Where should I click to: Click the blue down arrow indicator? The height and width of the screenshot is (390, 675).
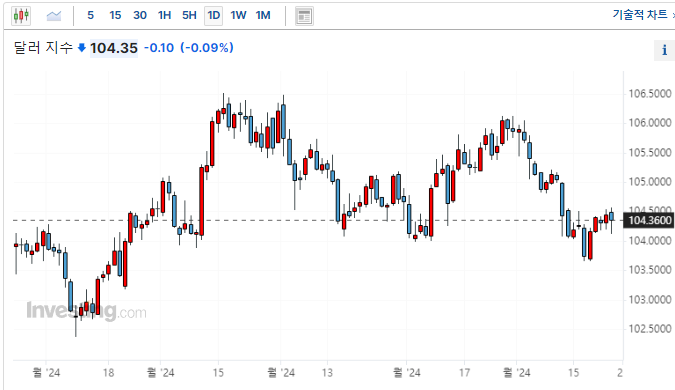pyautogui.click(x=81, y=48)
